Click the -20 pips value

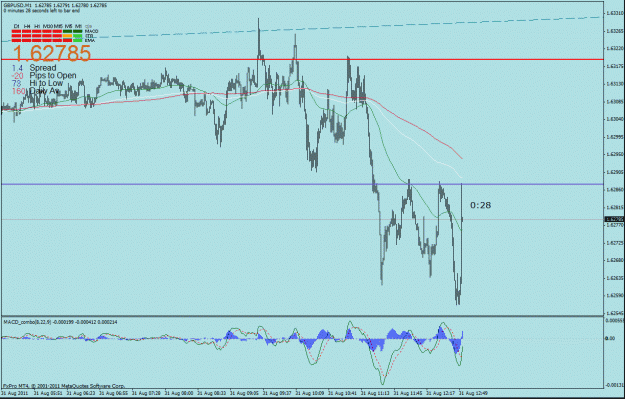tap(18, 76)
